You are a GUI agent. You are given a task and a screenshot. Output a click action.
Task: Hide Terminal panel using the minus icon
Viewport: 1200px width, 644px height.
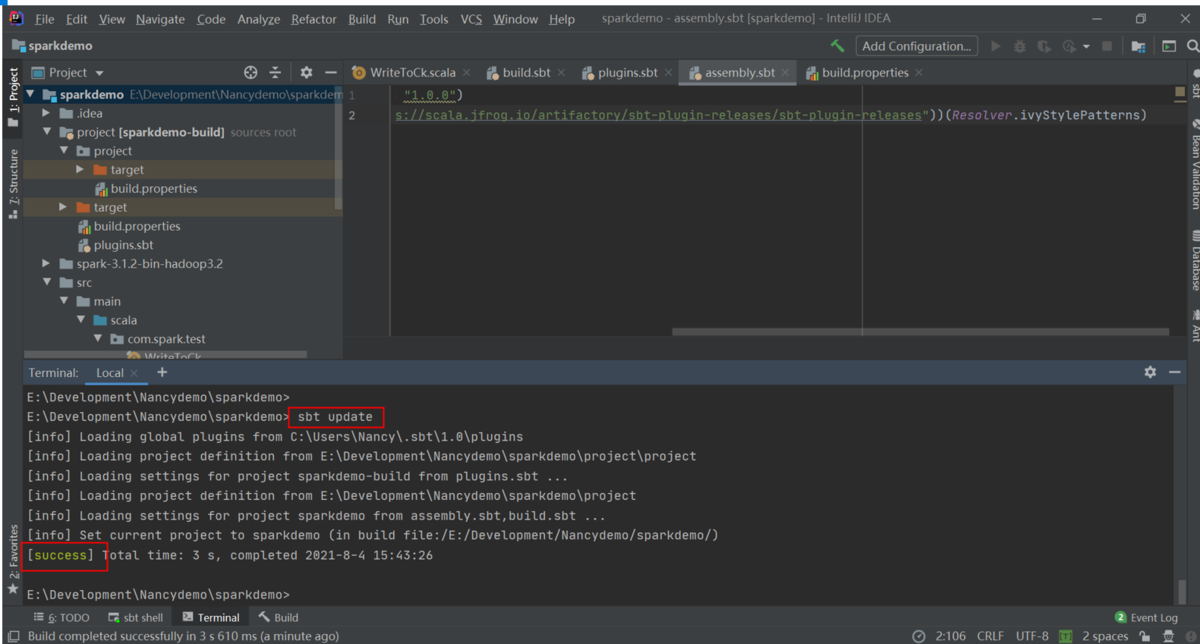click(x=1175, y=372)
